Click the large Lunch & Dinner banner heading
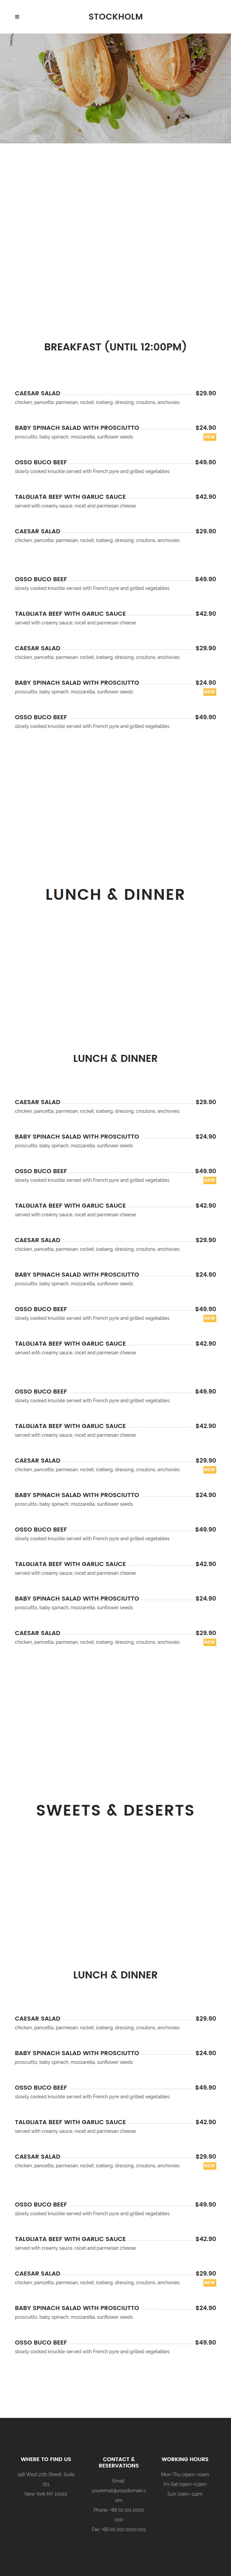The height and width of the screenshot is (2576, 231). click(115, 894)
